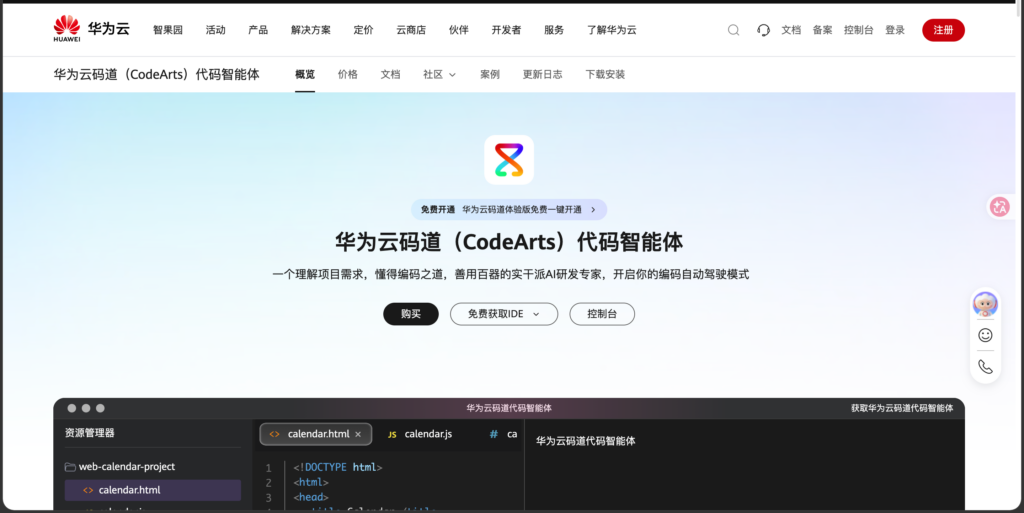Click the red 注册 button

[x=943, y=30]
